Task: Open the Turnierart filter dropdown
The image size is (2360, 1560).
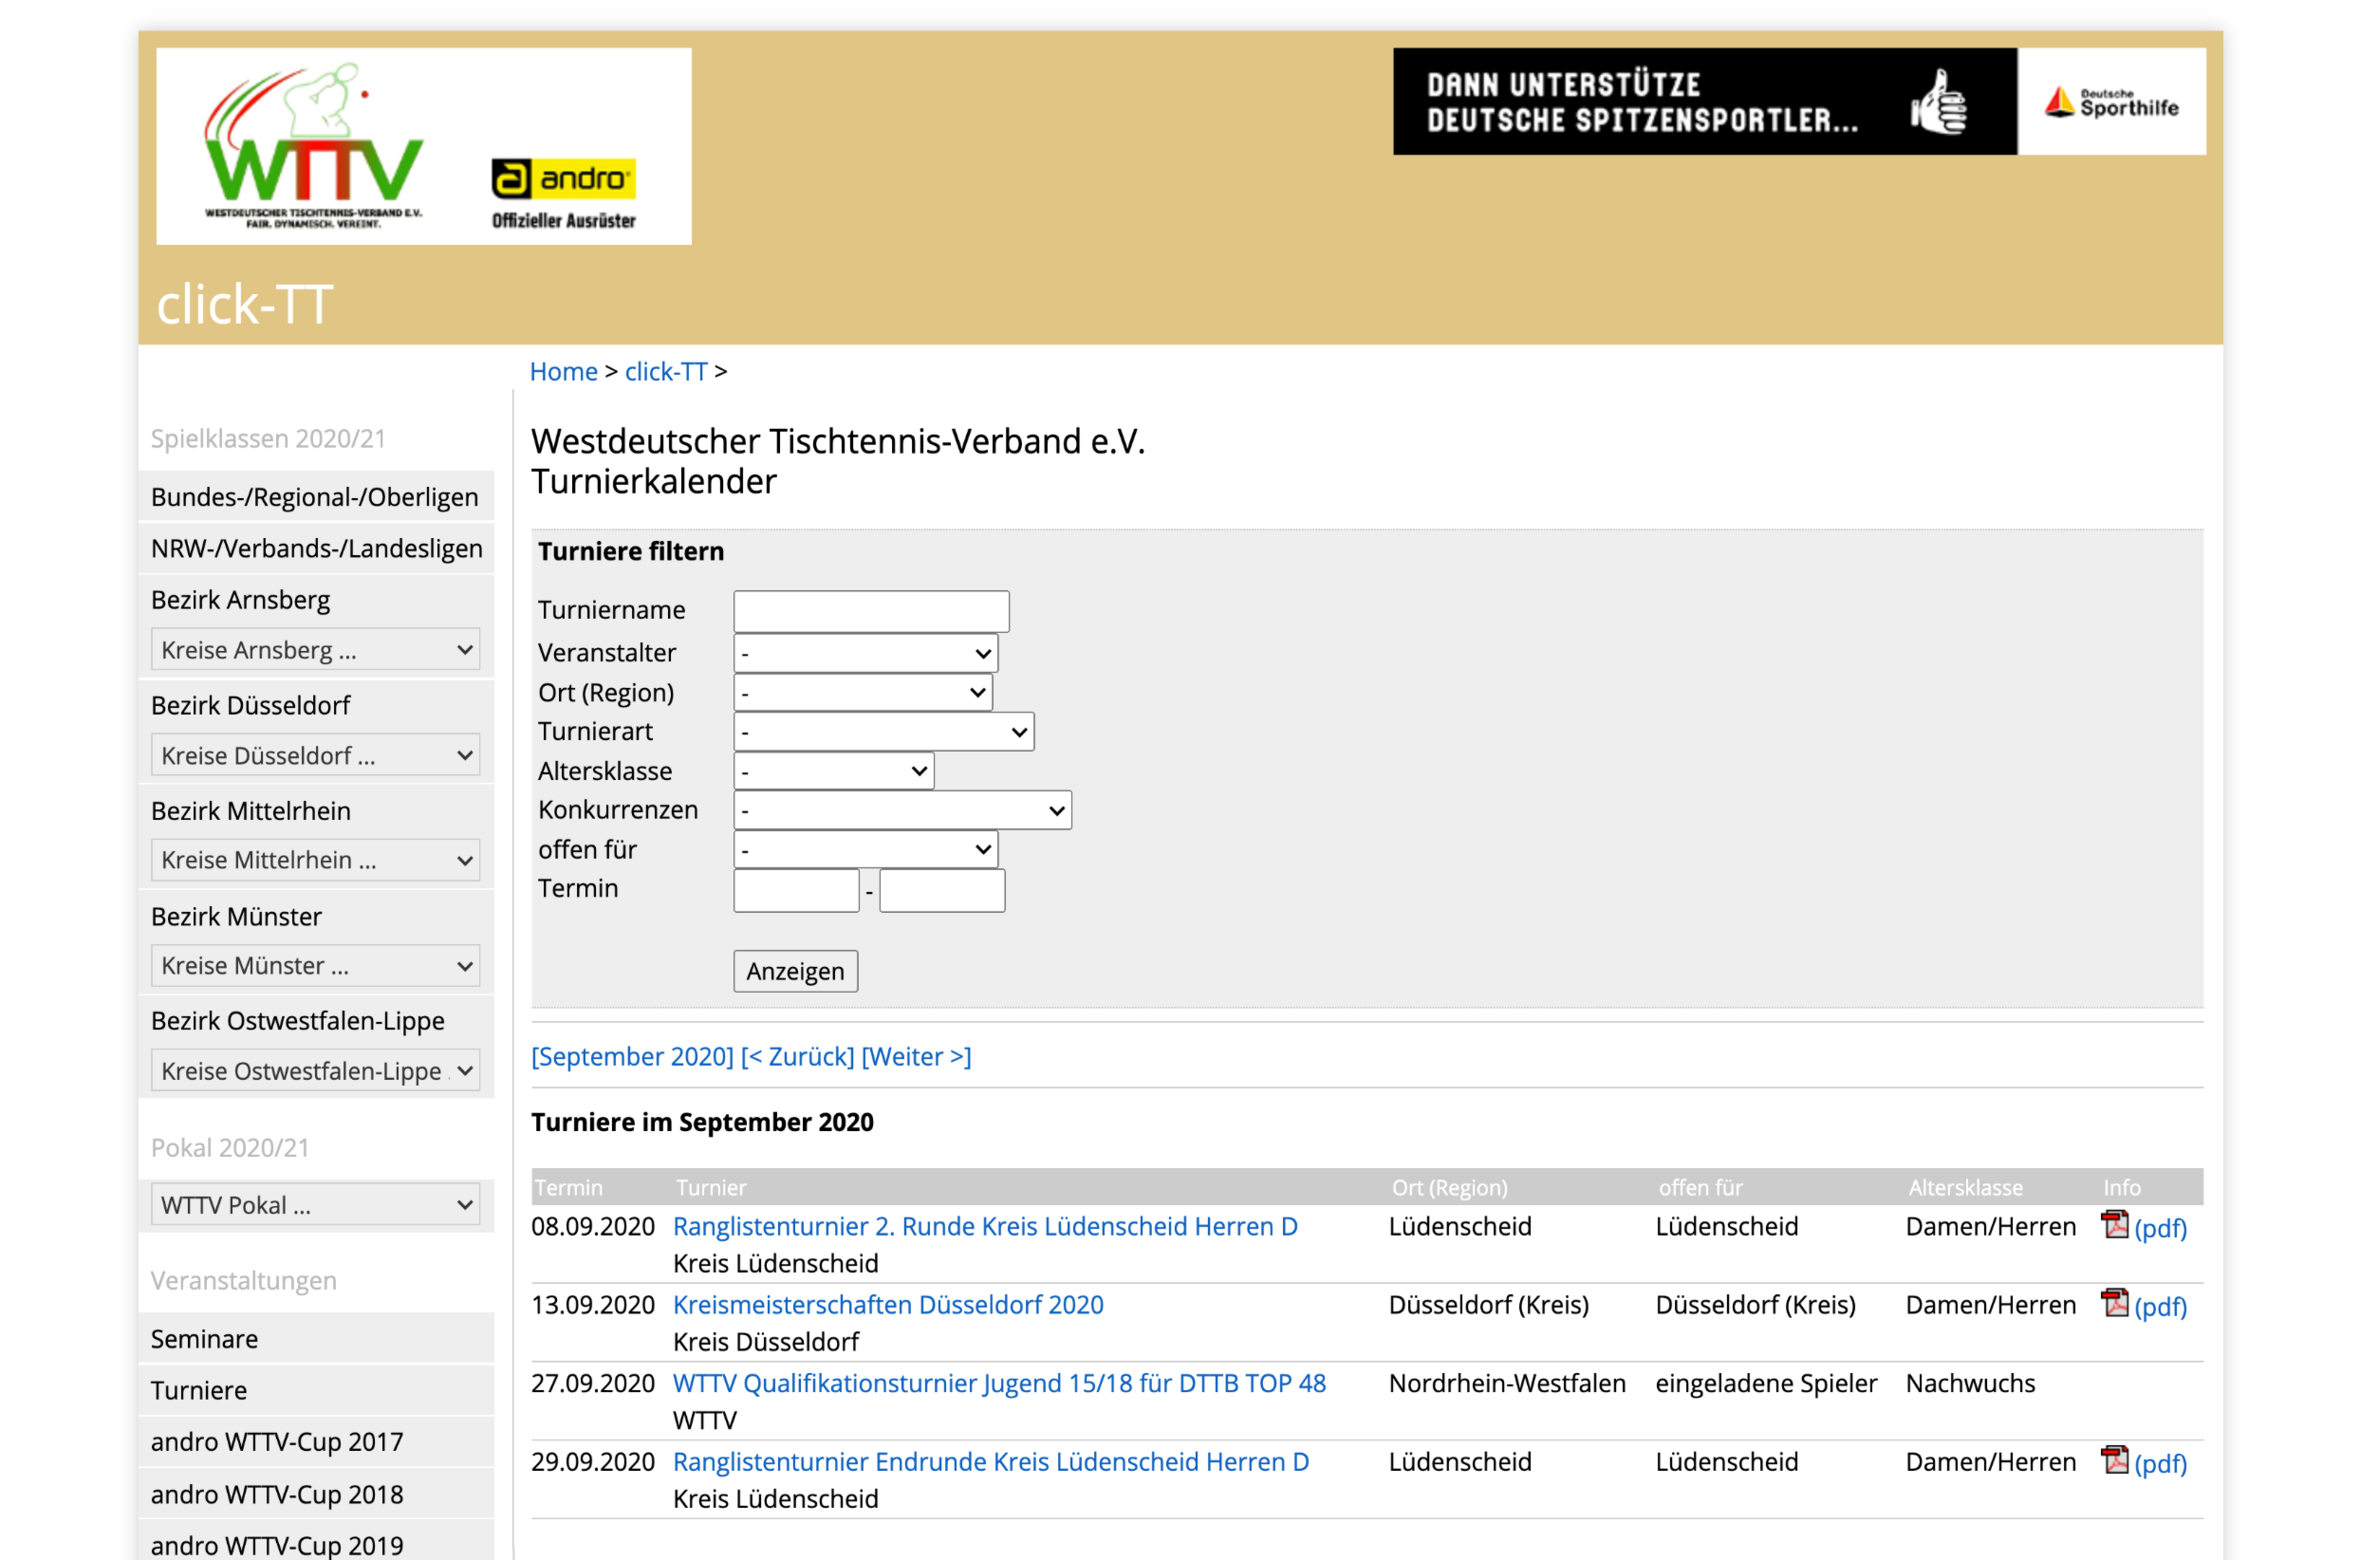Action: (x=884, y=732)
